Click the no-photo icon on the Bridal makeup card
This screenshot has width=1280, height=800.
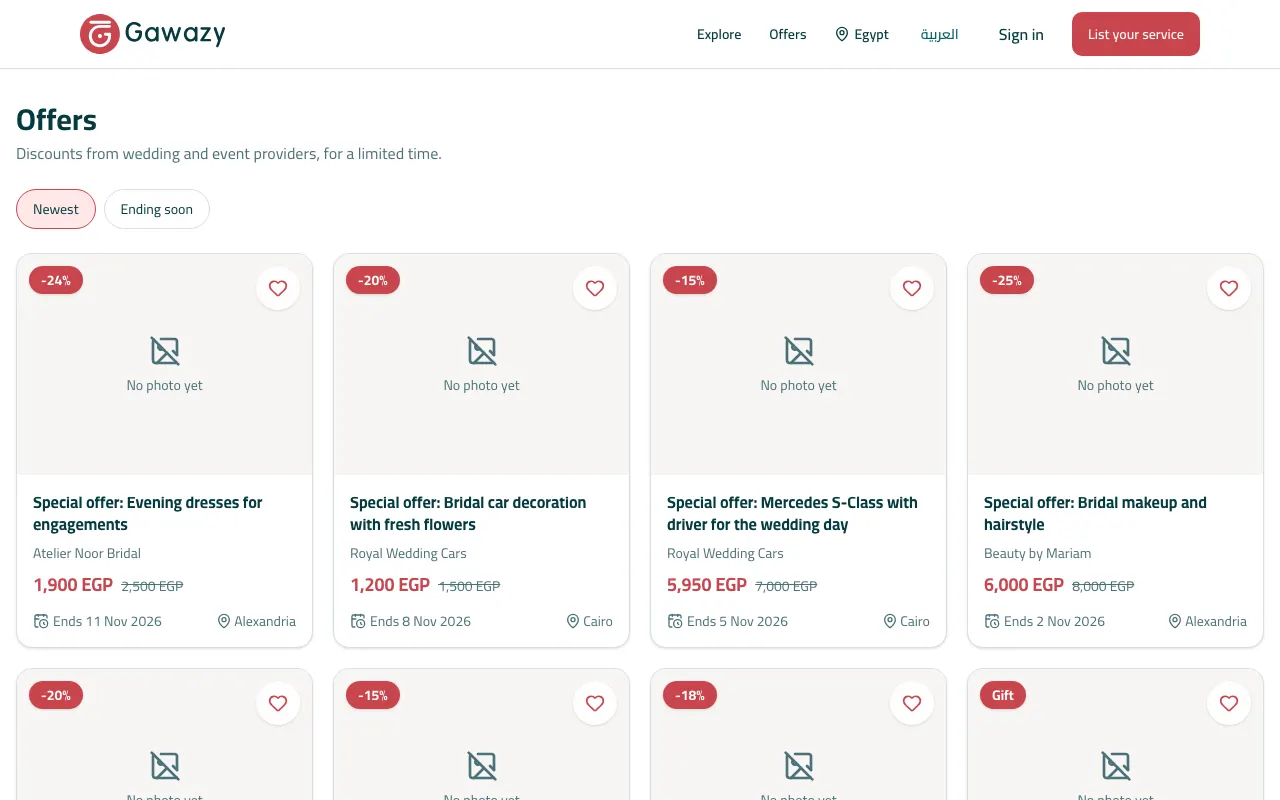click(1116, 351)
